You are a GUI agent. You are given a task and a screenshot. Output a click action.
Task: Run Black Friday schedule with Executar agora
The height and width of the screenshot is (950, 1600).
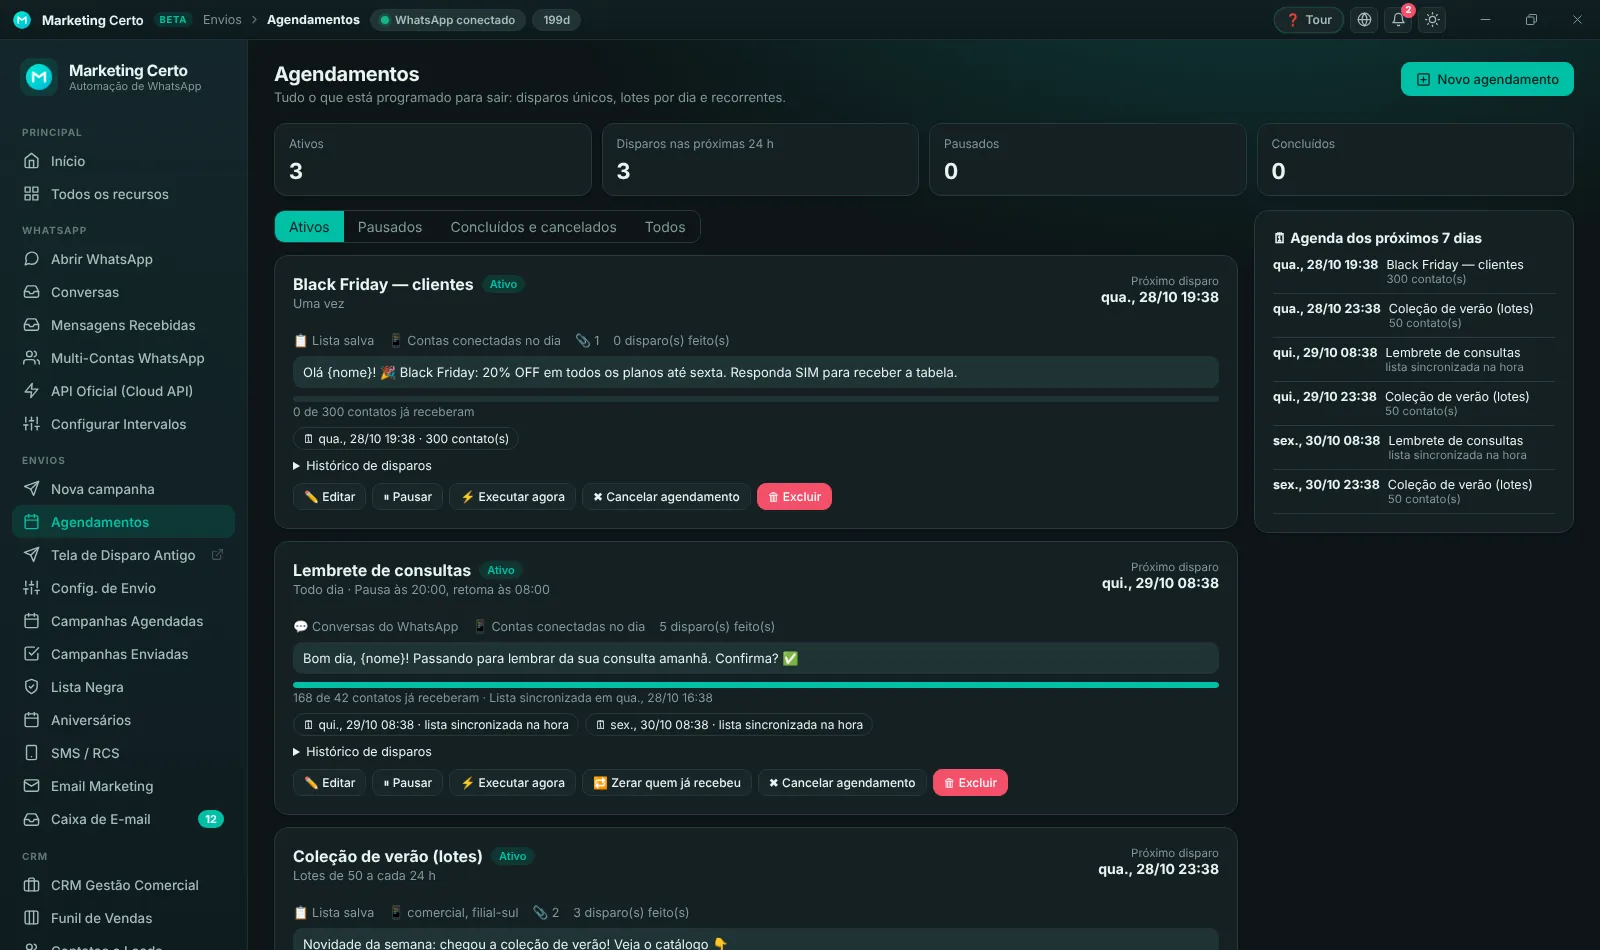coord(513,497)
